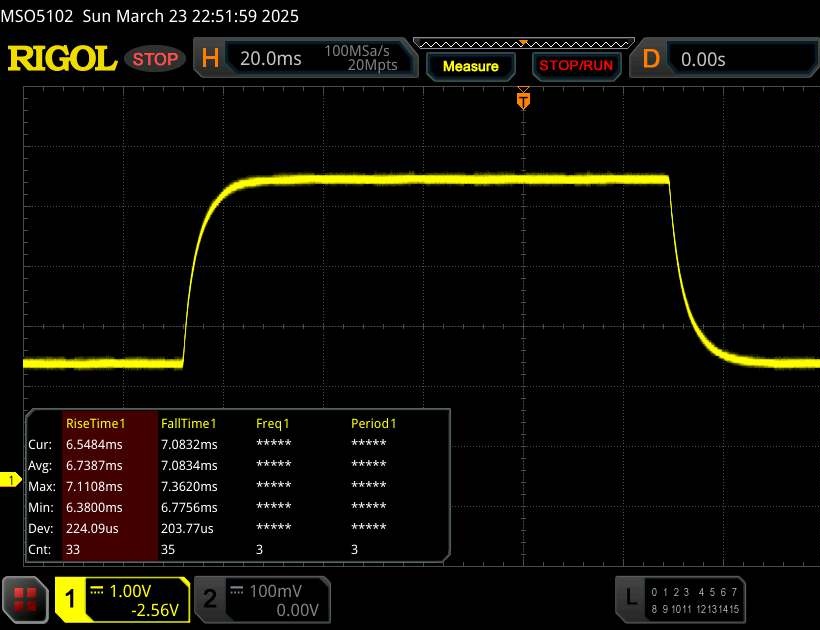This screenshot has width=820, height=630.
Task: Click the Min: row label
Action: point(41,507)
